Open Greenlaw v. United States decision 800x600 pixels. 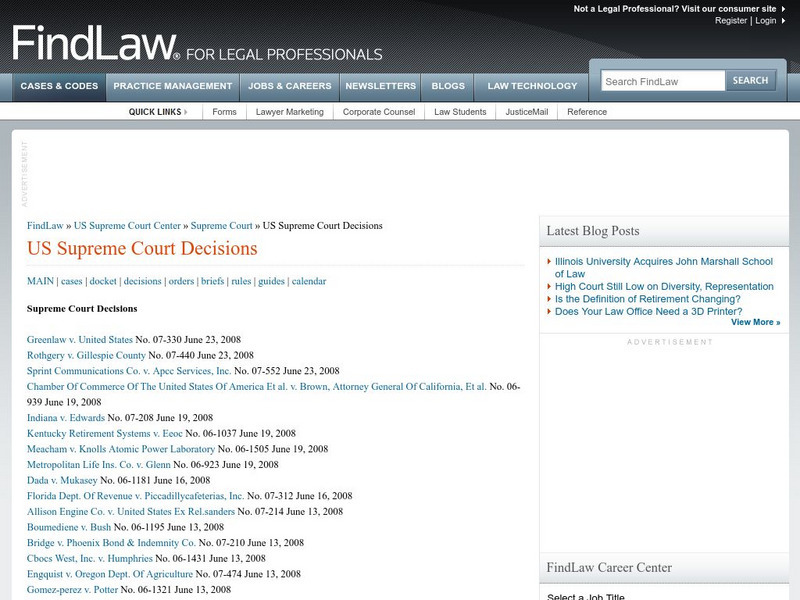(80, 340)
